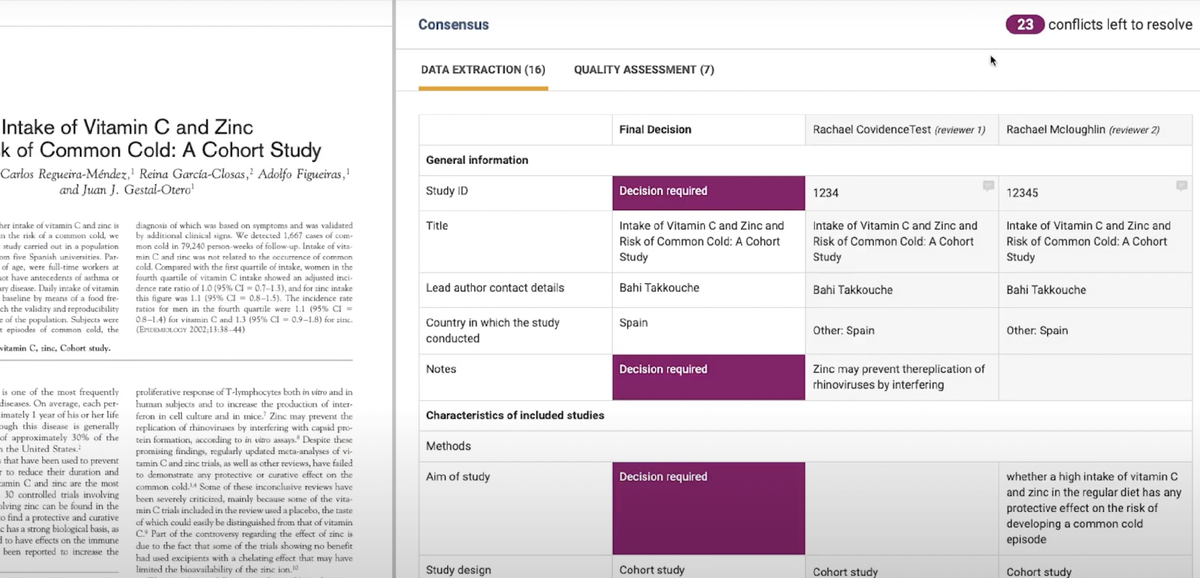Select reviewer 1 Study ID value 1234

coord(826,192)
